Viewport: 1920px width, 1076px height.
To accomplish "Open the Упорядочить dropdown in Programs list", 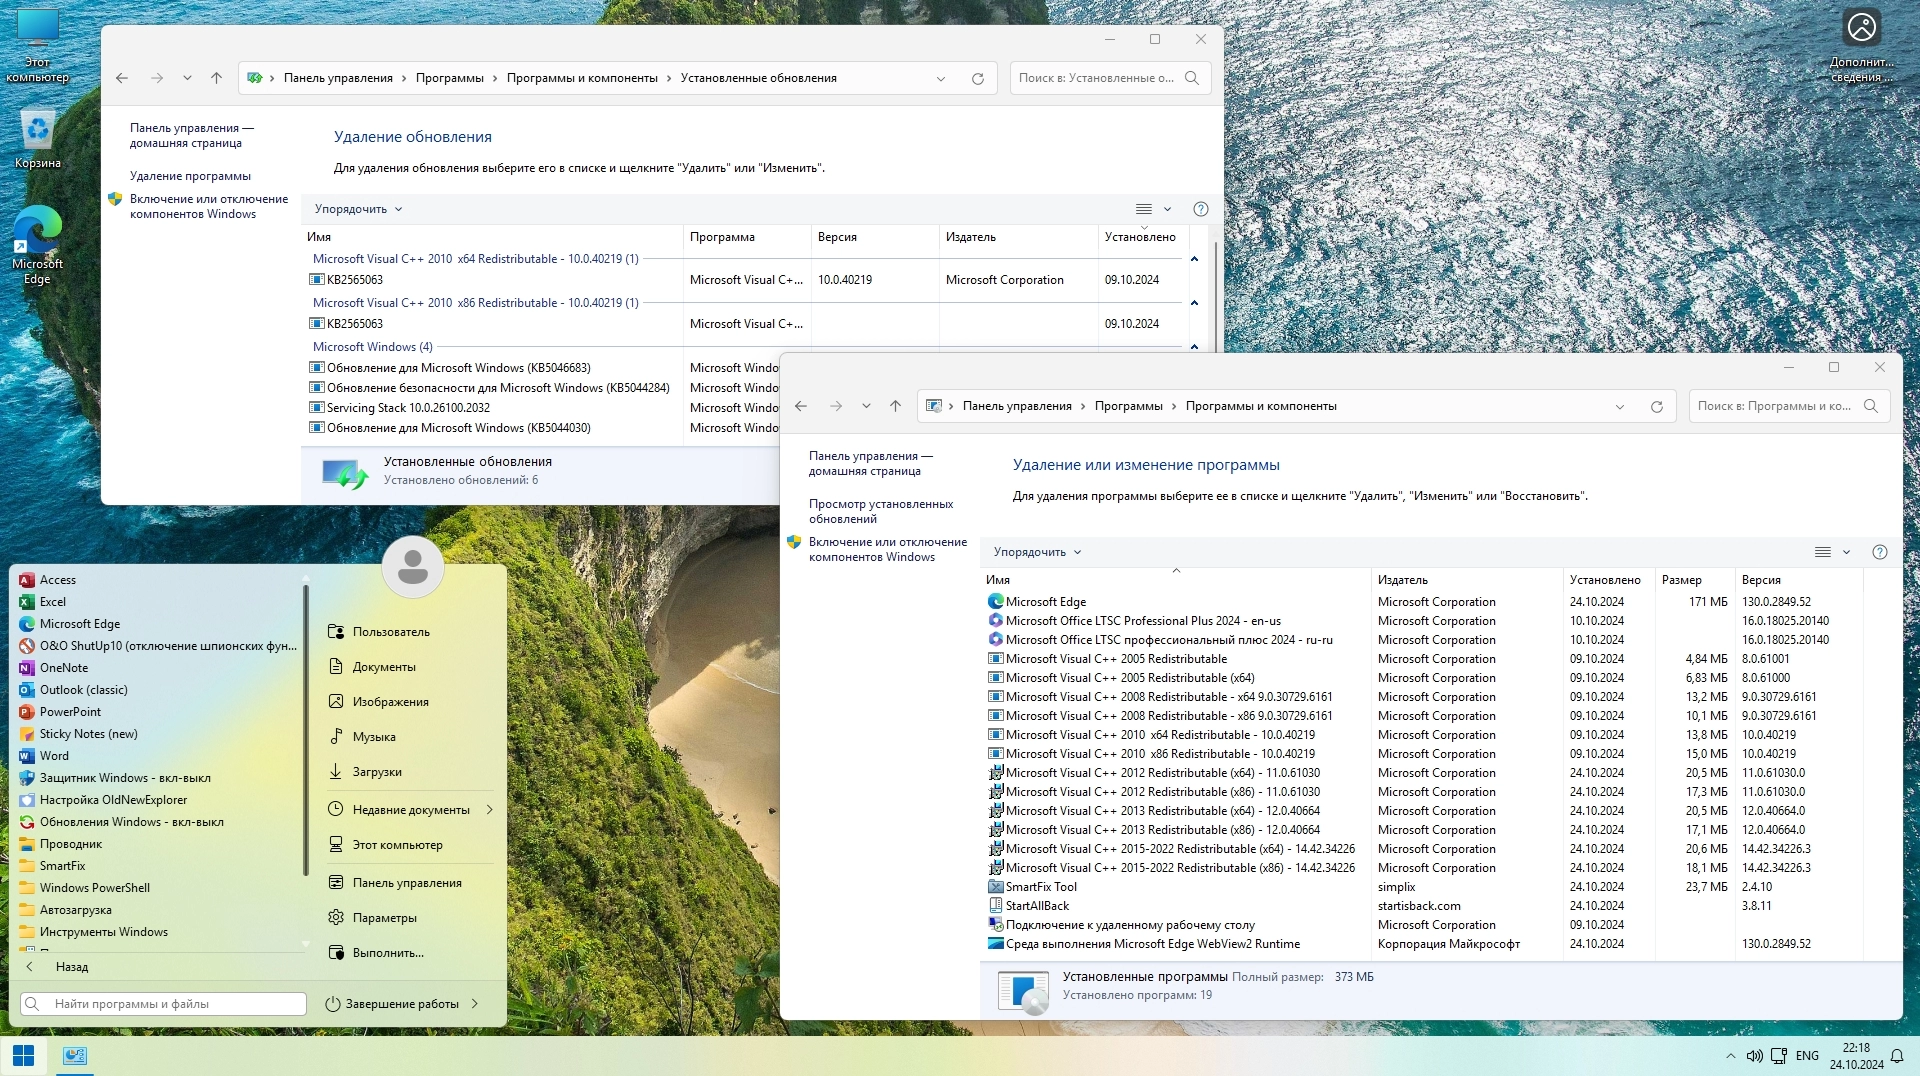I will [x=1037, y=552].
